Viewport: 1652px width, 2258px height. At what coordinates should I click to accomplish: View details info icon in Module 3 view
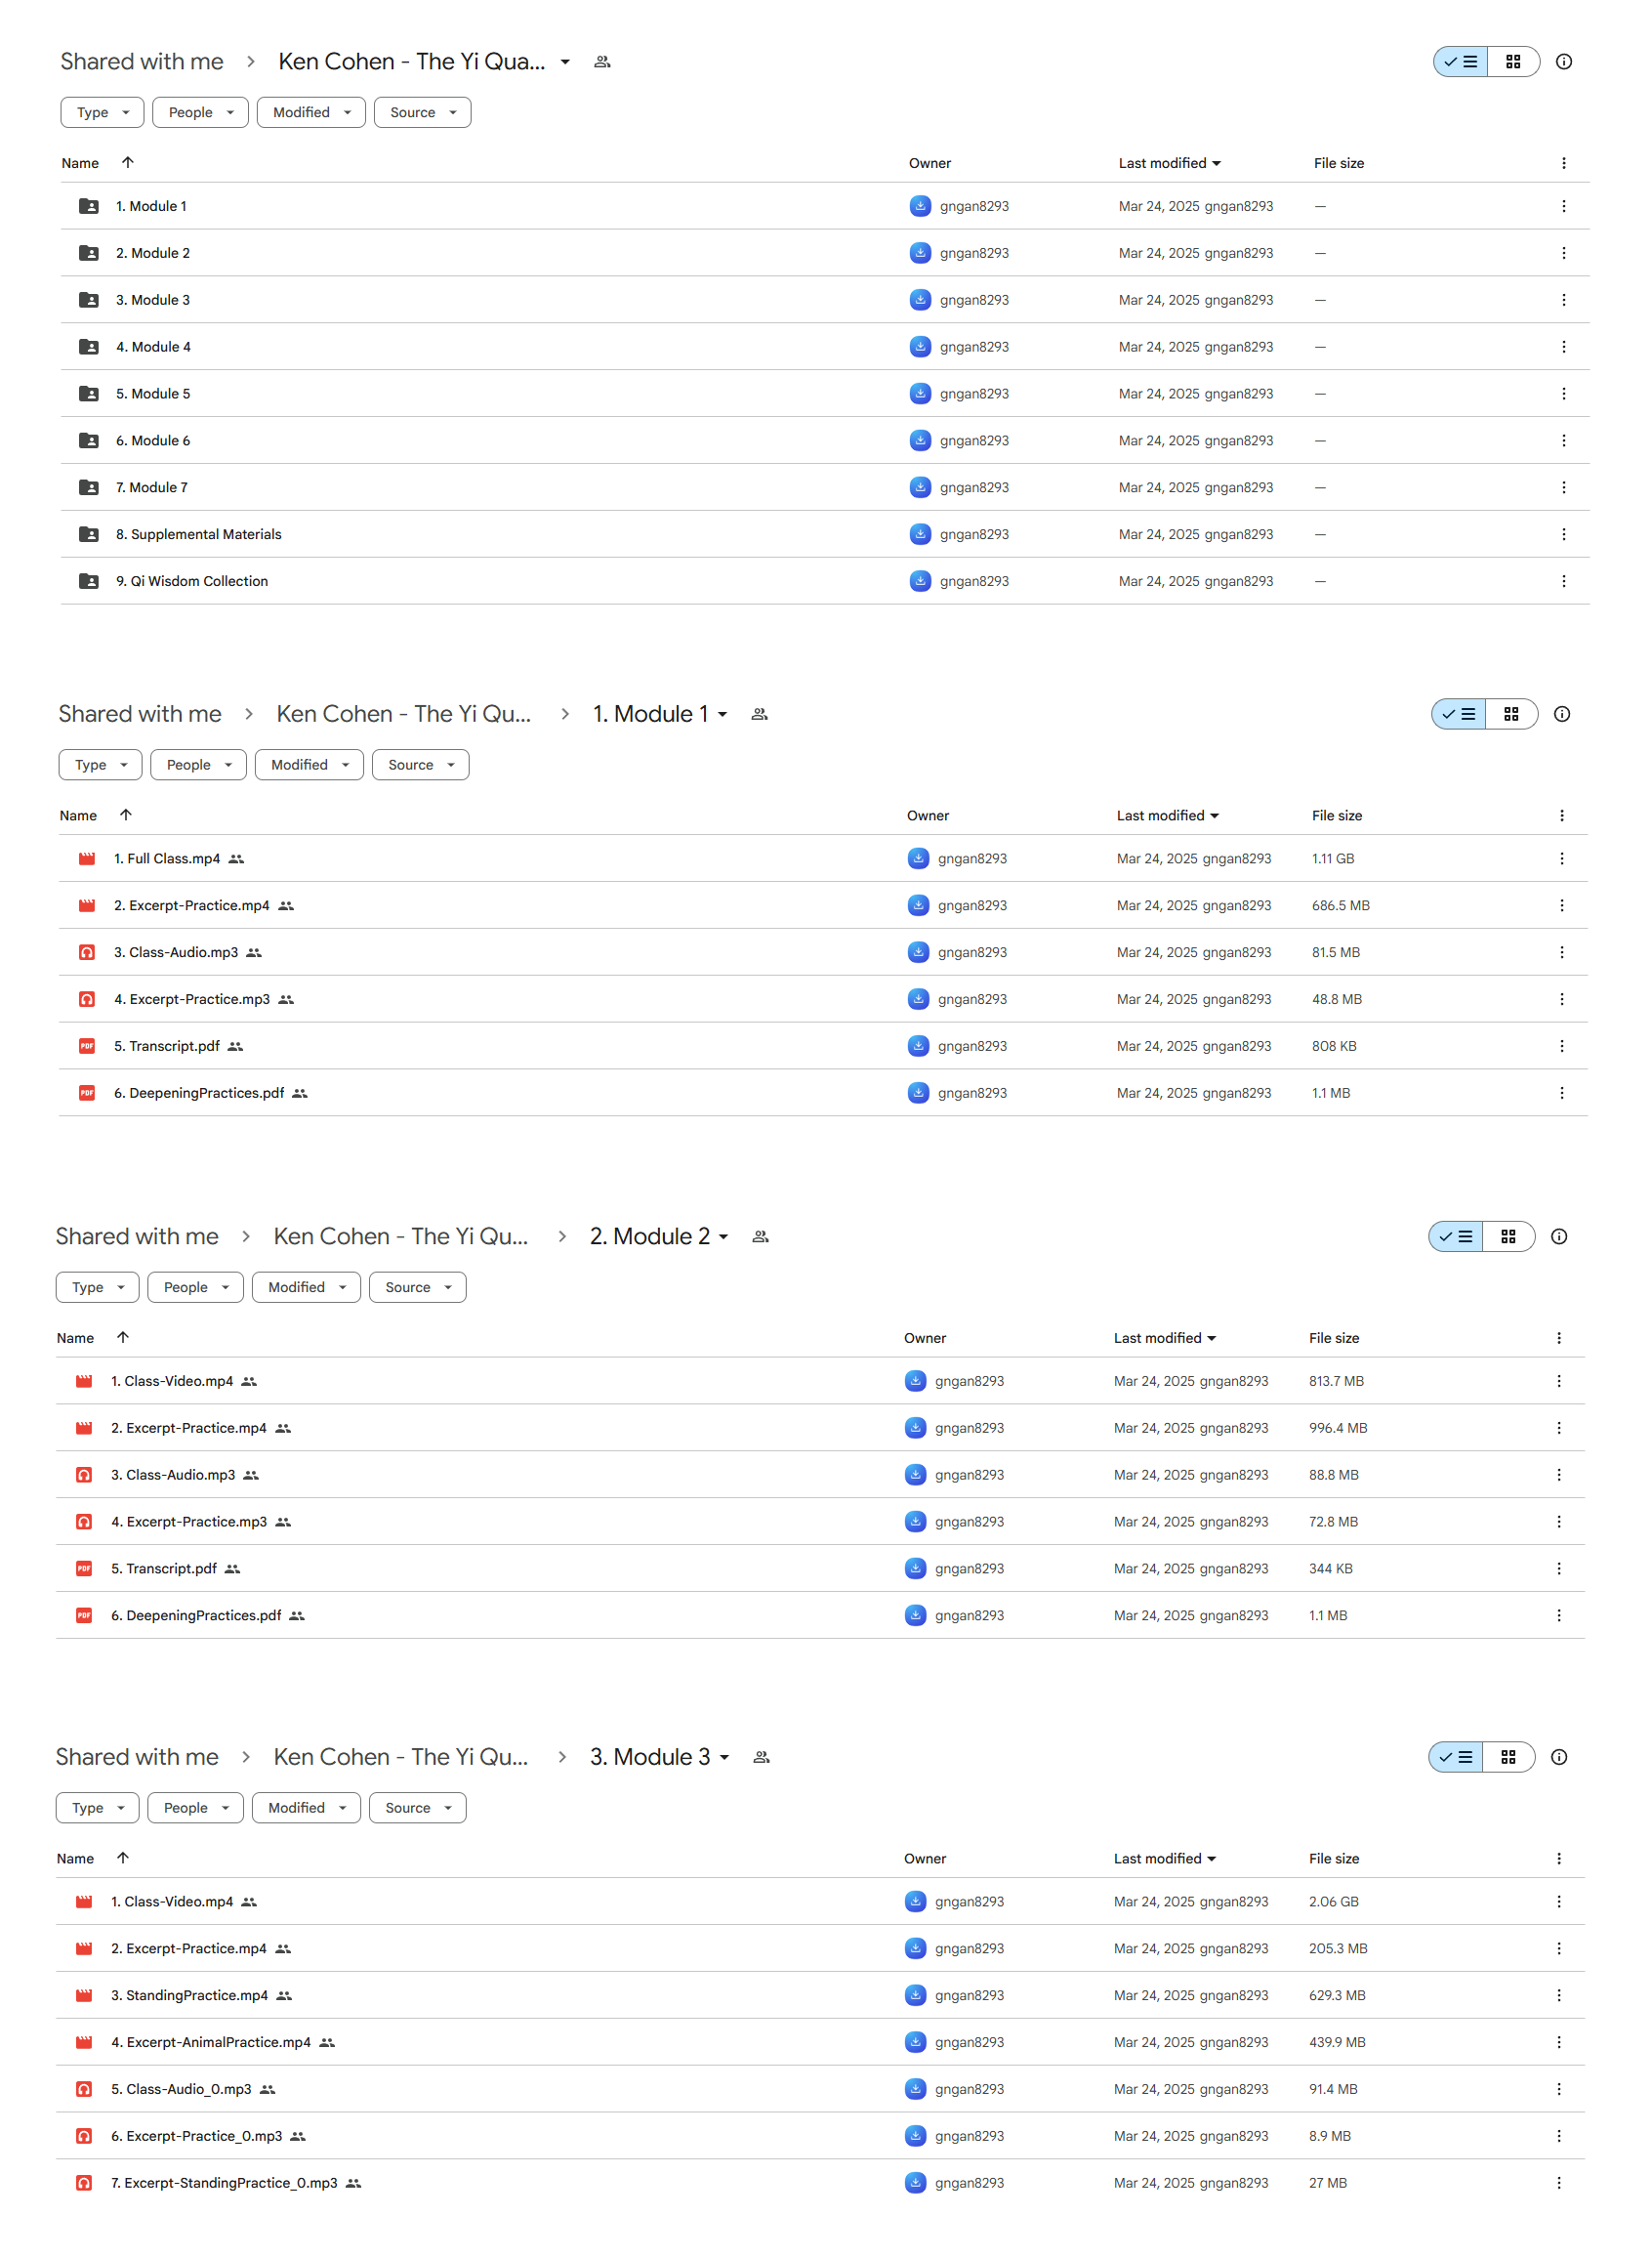tap(1559, 1757)
